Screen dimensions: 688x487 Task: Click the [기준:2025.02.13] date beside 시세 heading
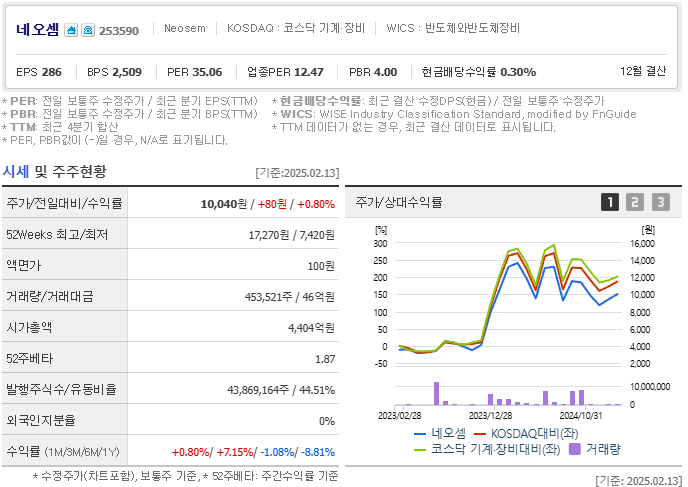click(x=297, y=173)
